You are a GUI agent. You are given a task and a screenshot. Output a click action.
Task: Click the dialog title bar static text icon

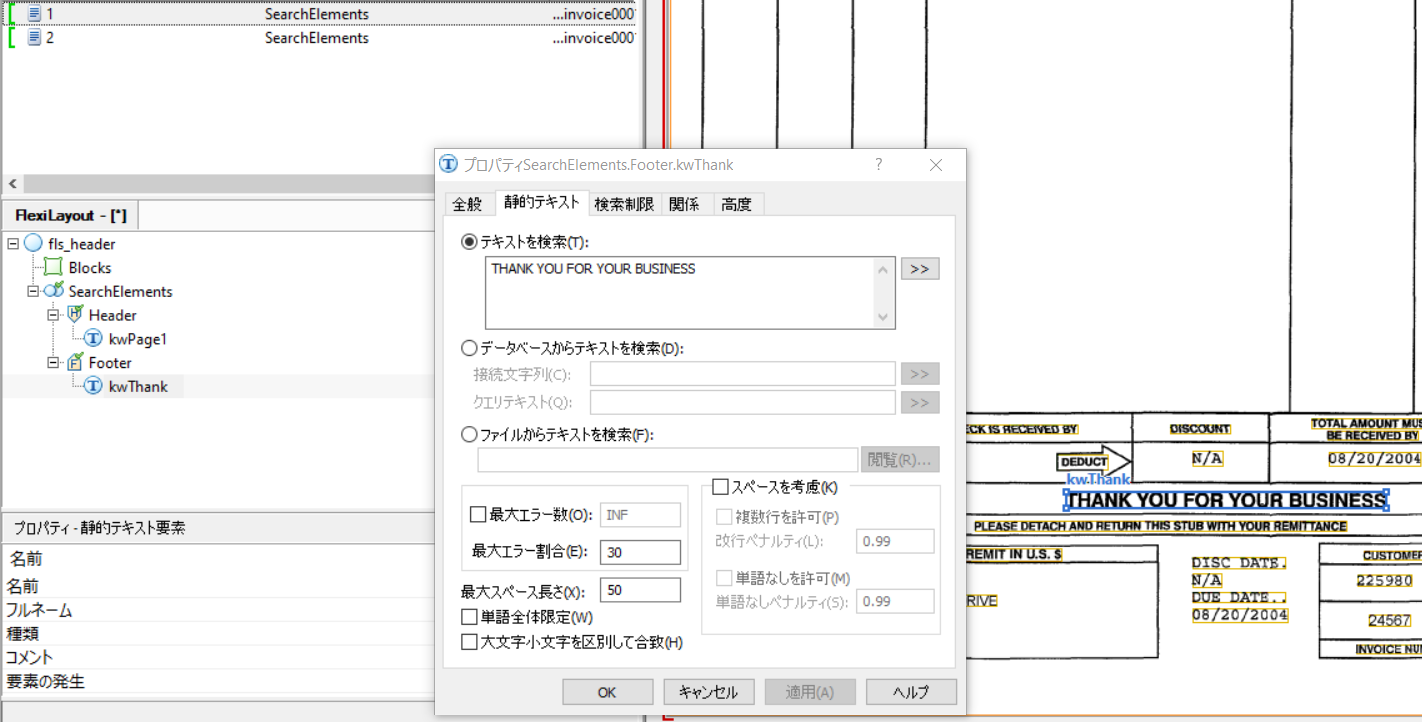[449, 165]
